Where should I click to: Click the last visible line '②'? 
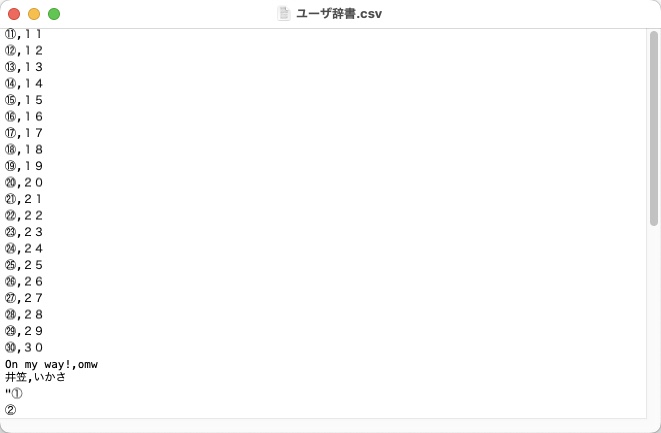point(11,410)
